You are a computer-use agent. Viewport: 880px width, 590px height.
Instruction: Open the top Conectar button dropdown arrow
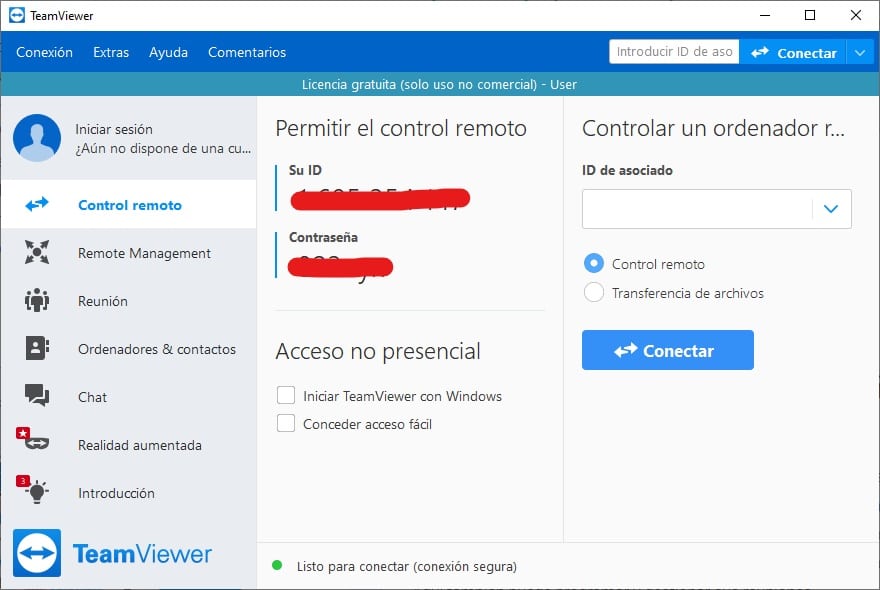[x=860, y=53]
